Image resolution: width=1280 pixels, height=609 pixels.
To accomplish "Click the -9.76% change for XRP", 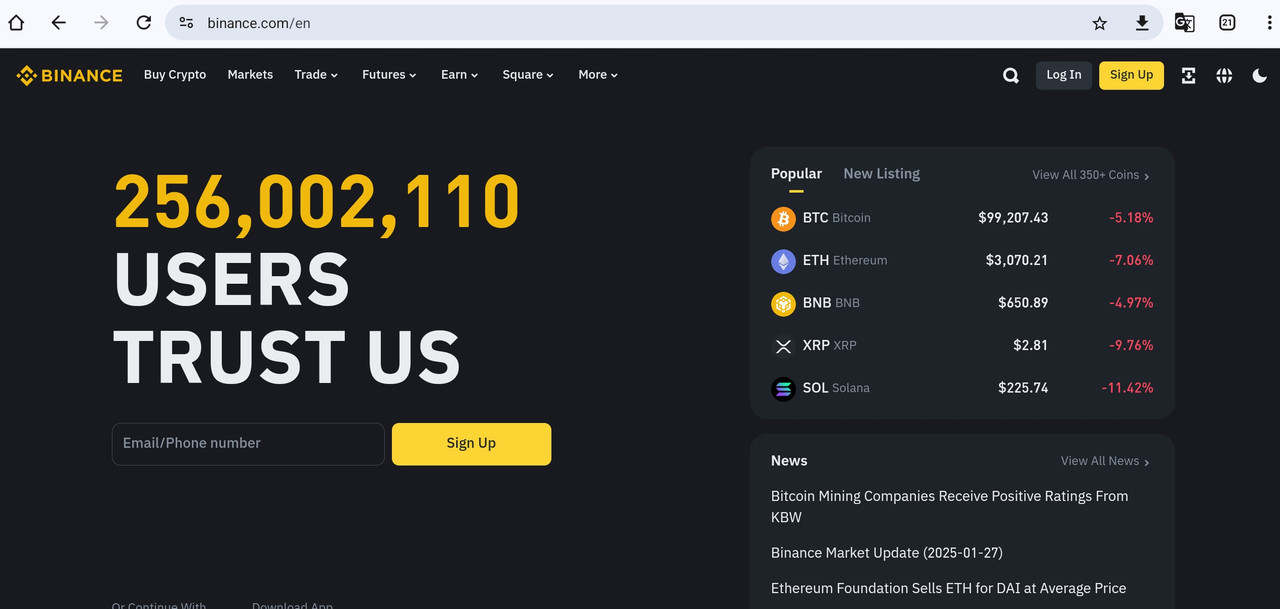I will click(x=1131, y=346).
